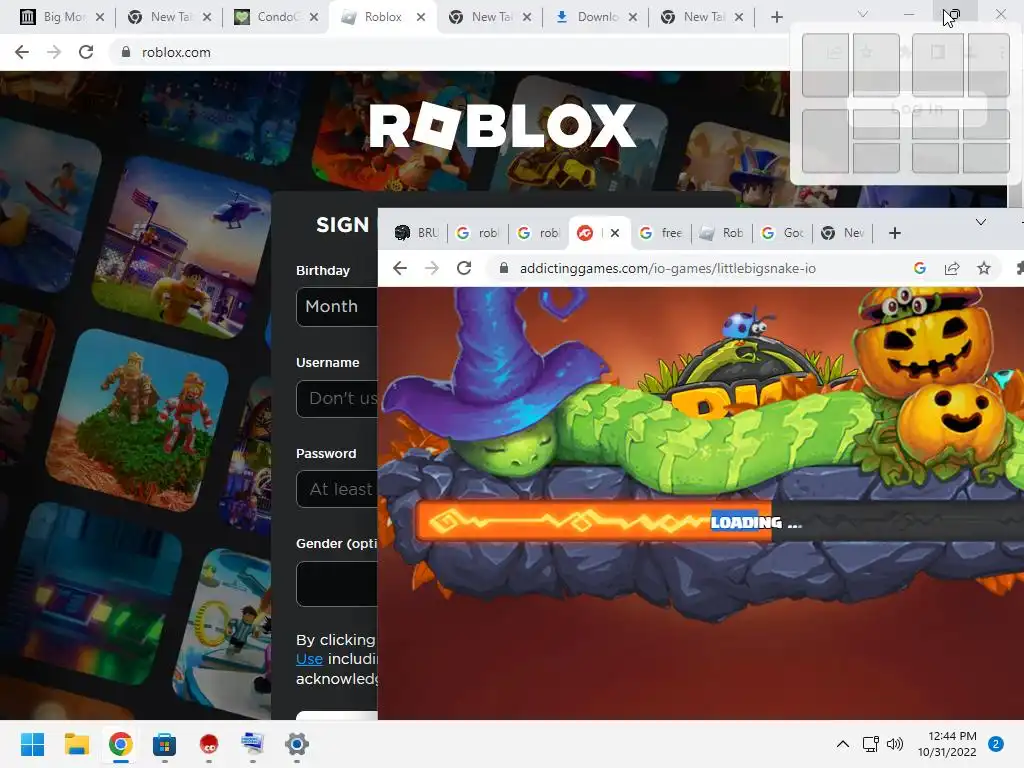The height and width of the screenshot is (768, 1024).
Task: Click the Chrome taskbar icon
Action: pyautogui.click(x=121, y=744)
